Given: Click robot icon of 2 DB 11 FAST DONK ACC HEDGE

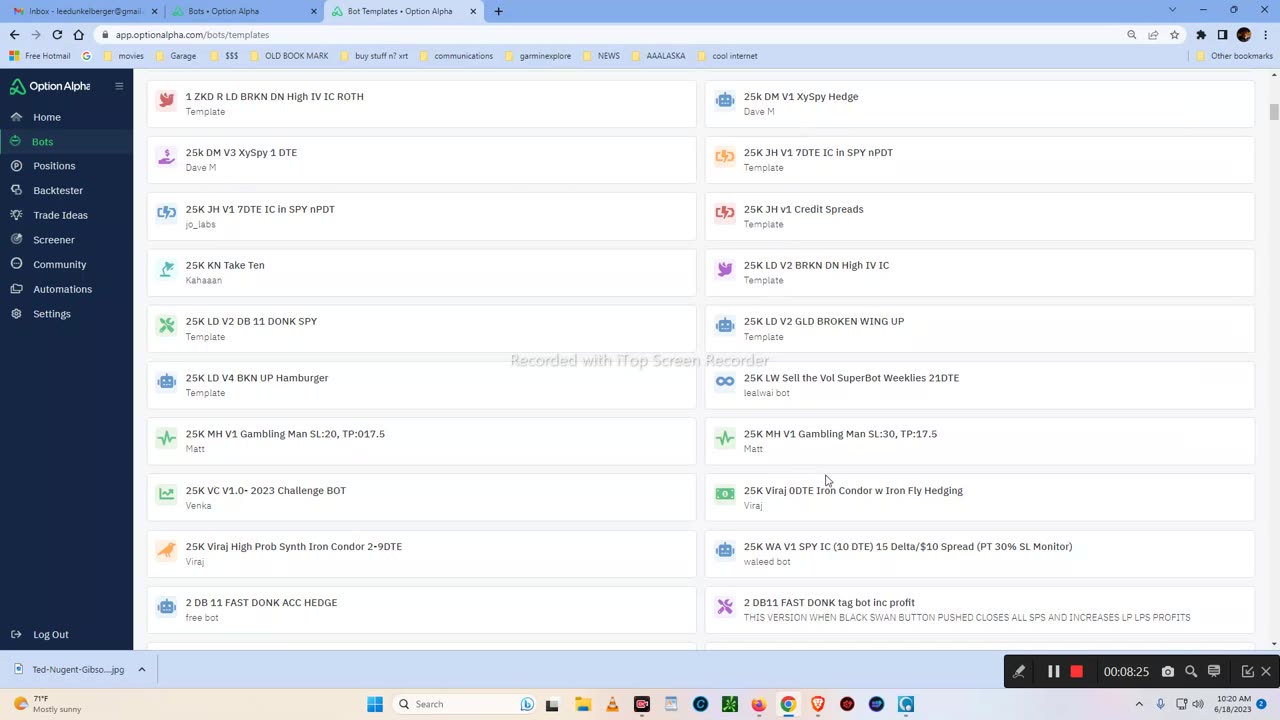Looking at the screenshot, I should click(167, 606).
